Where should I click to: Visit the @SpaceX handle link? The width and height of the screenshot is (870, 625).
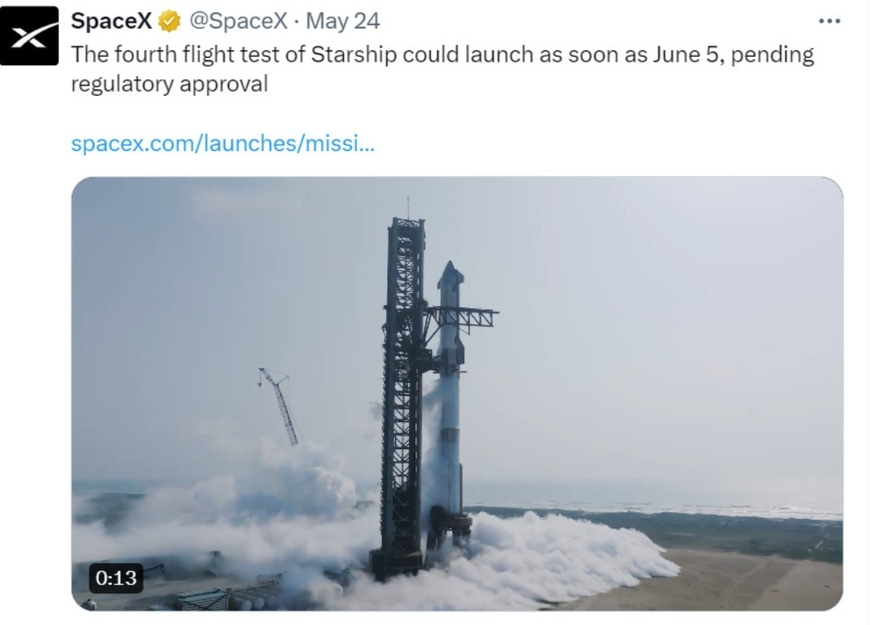239,21
